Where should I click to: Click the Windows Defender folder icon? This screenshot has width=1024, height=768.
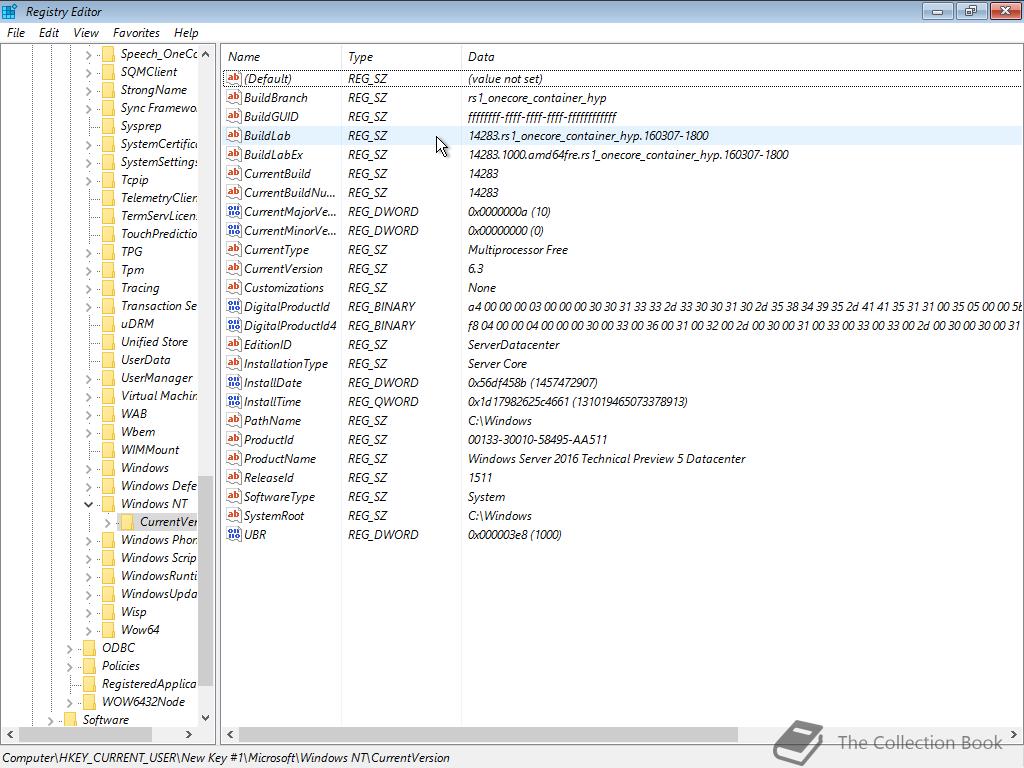pyautogui.click(x=108, y=486)
